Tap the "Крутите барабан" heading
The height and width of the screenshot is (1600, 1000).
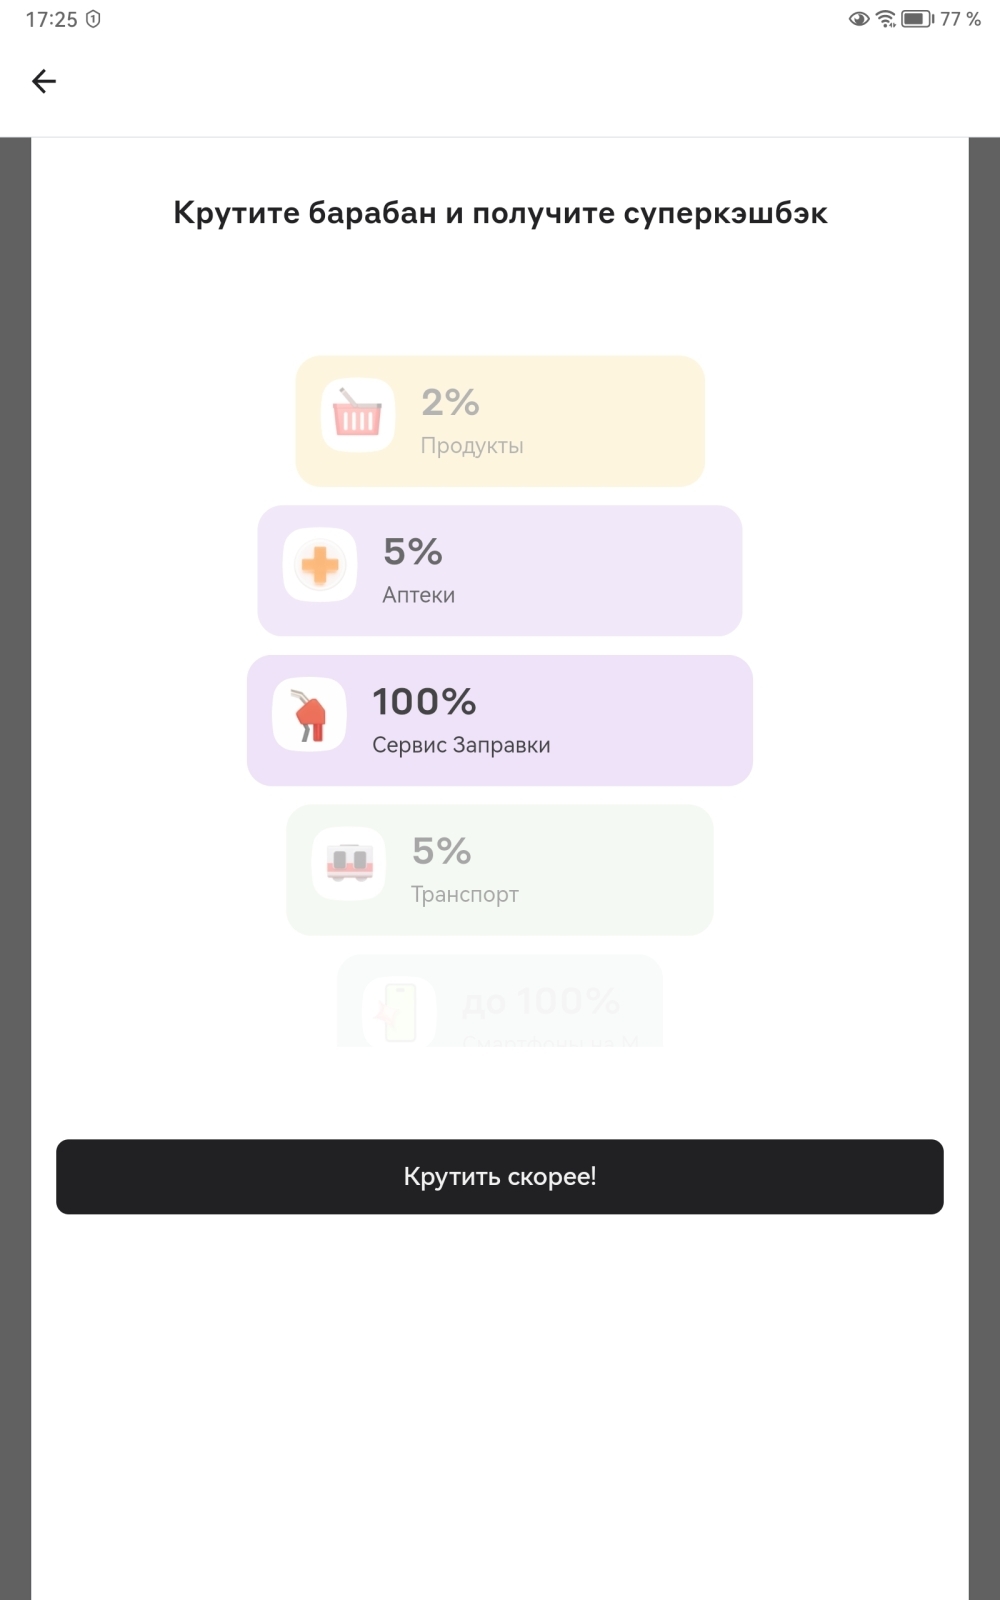pos(500,213)
